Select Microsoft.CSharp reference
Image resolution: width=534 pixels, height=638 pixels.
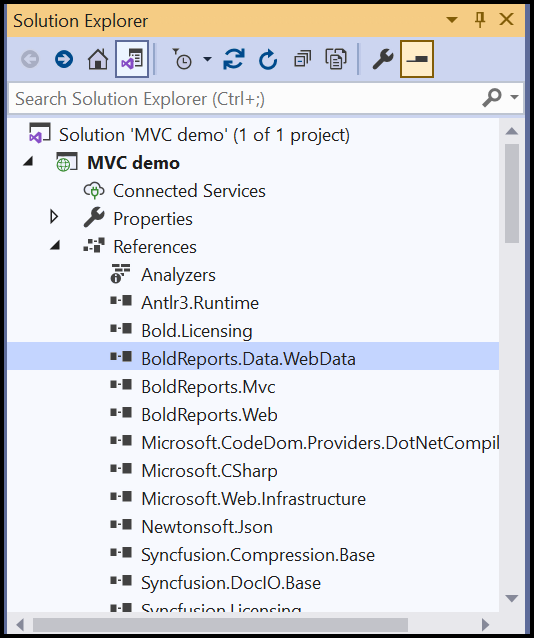[x=209, y=471]
